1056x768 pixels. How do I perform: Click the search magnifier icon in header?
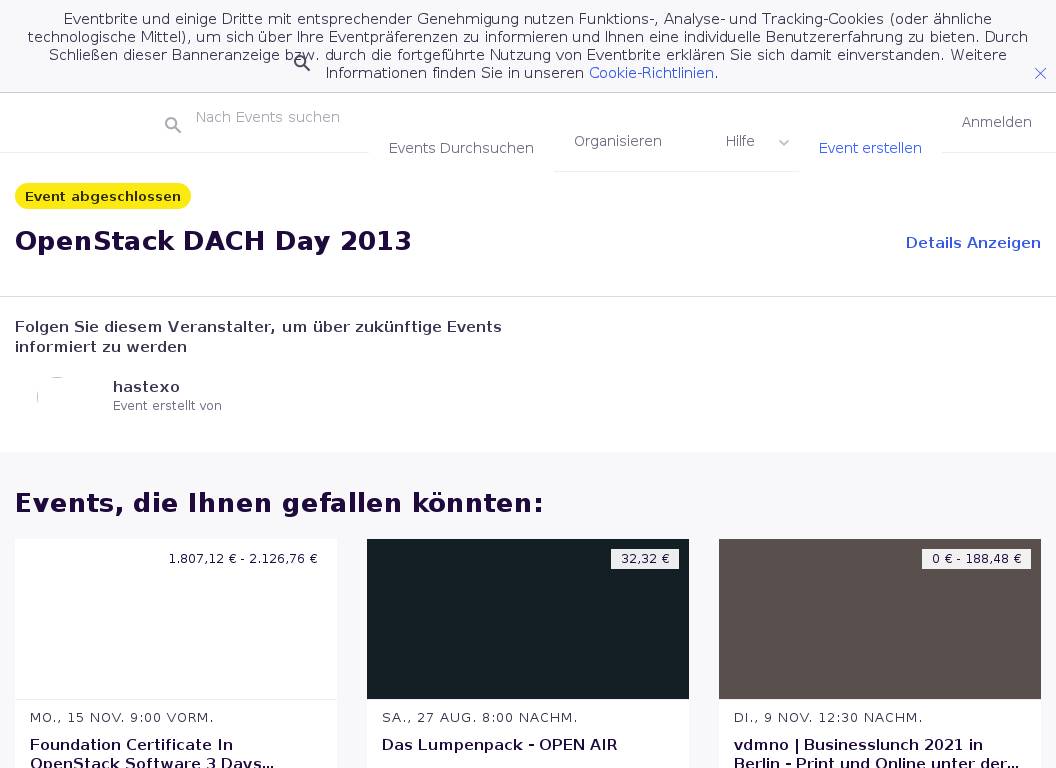point(173,125)
